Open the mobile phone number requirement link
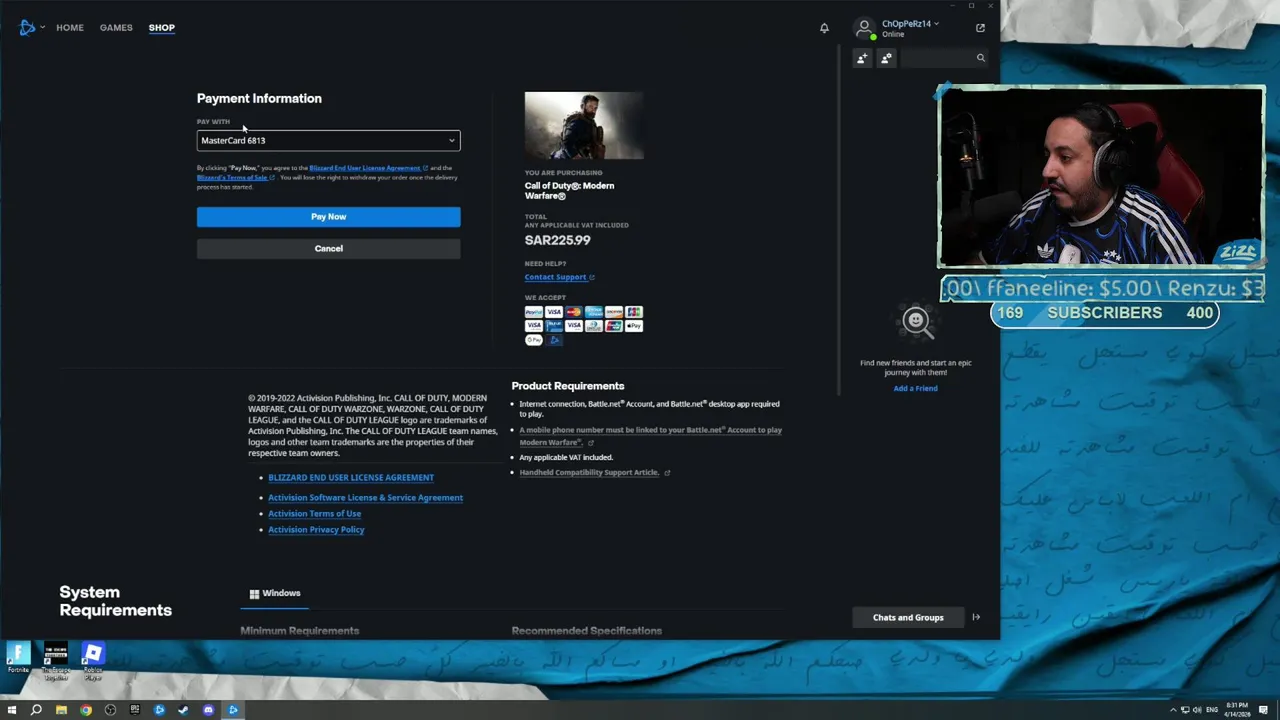The width and height of the screenshot is (1280, 720). coord(650,436)
